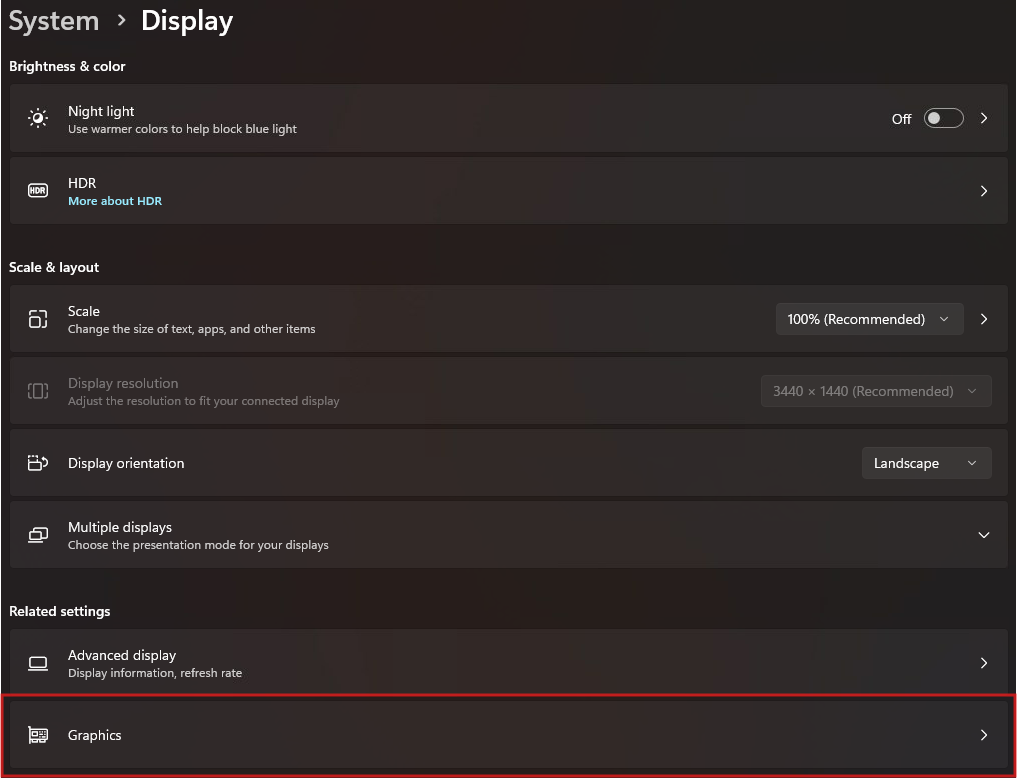This screenshot has width=1017, height=778.
Task: Enable the Night light toggle
Action: pyautogui.click(x=943, y=118)
